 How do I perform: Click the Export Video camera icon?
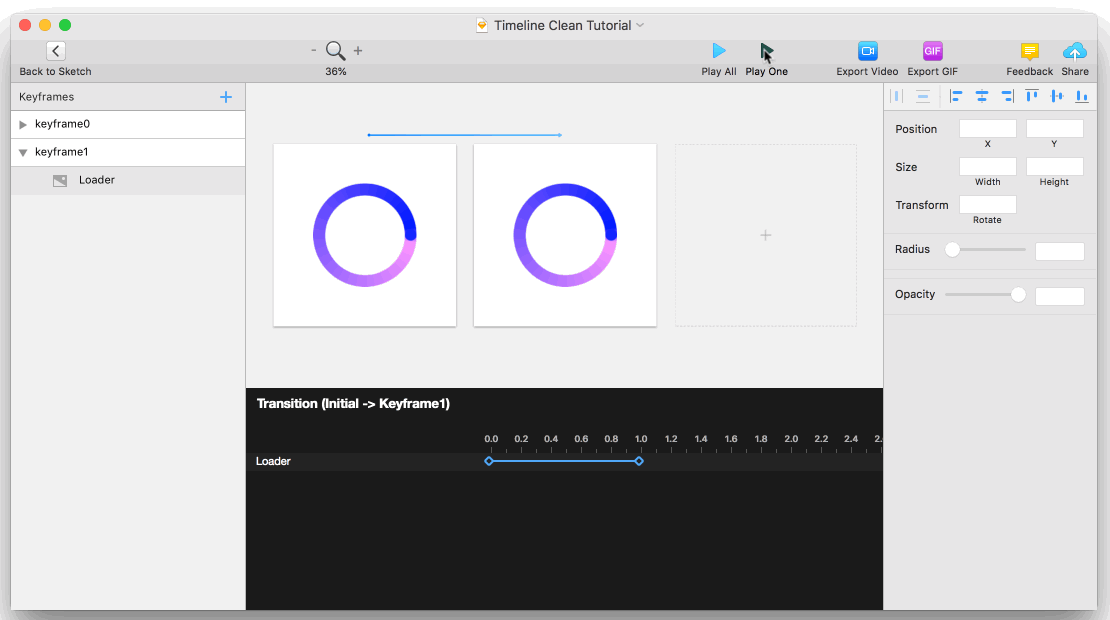867,51
